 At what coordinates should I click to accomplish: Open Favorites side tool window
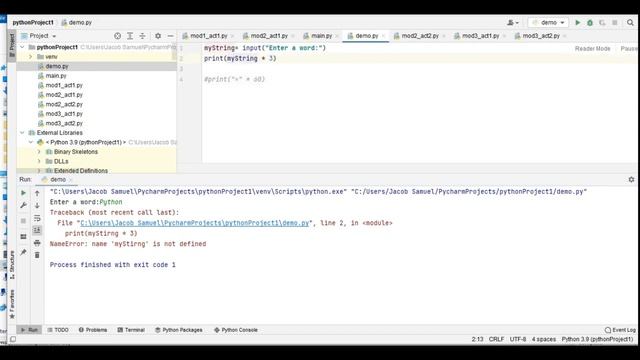coord(12,304)
